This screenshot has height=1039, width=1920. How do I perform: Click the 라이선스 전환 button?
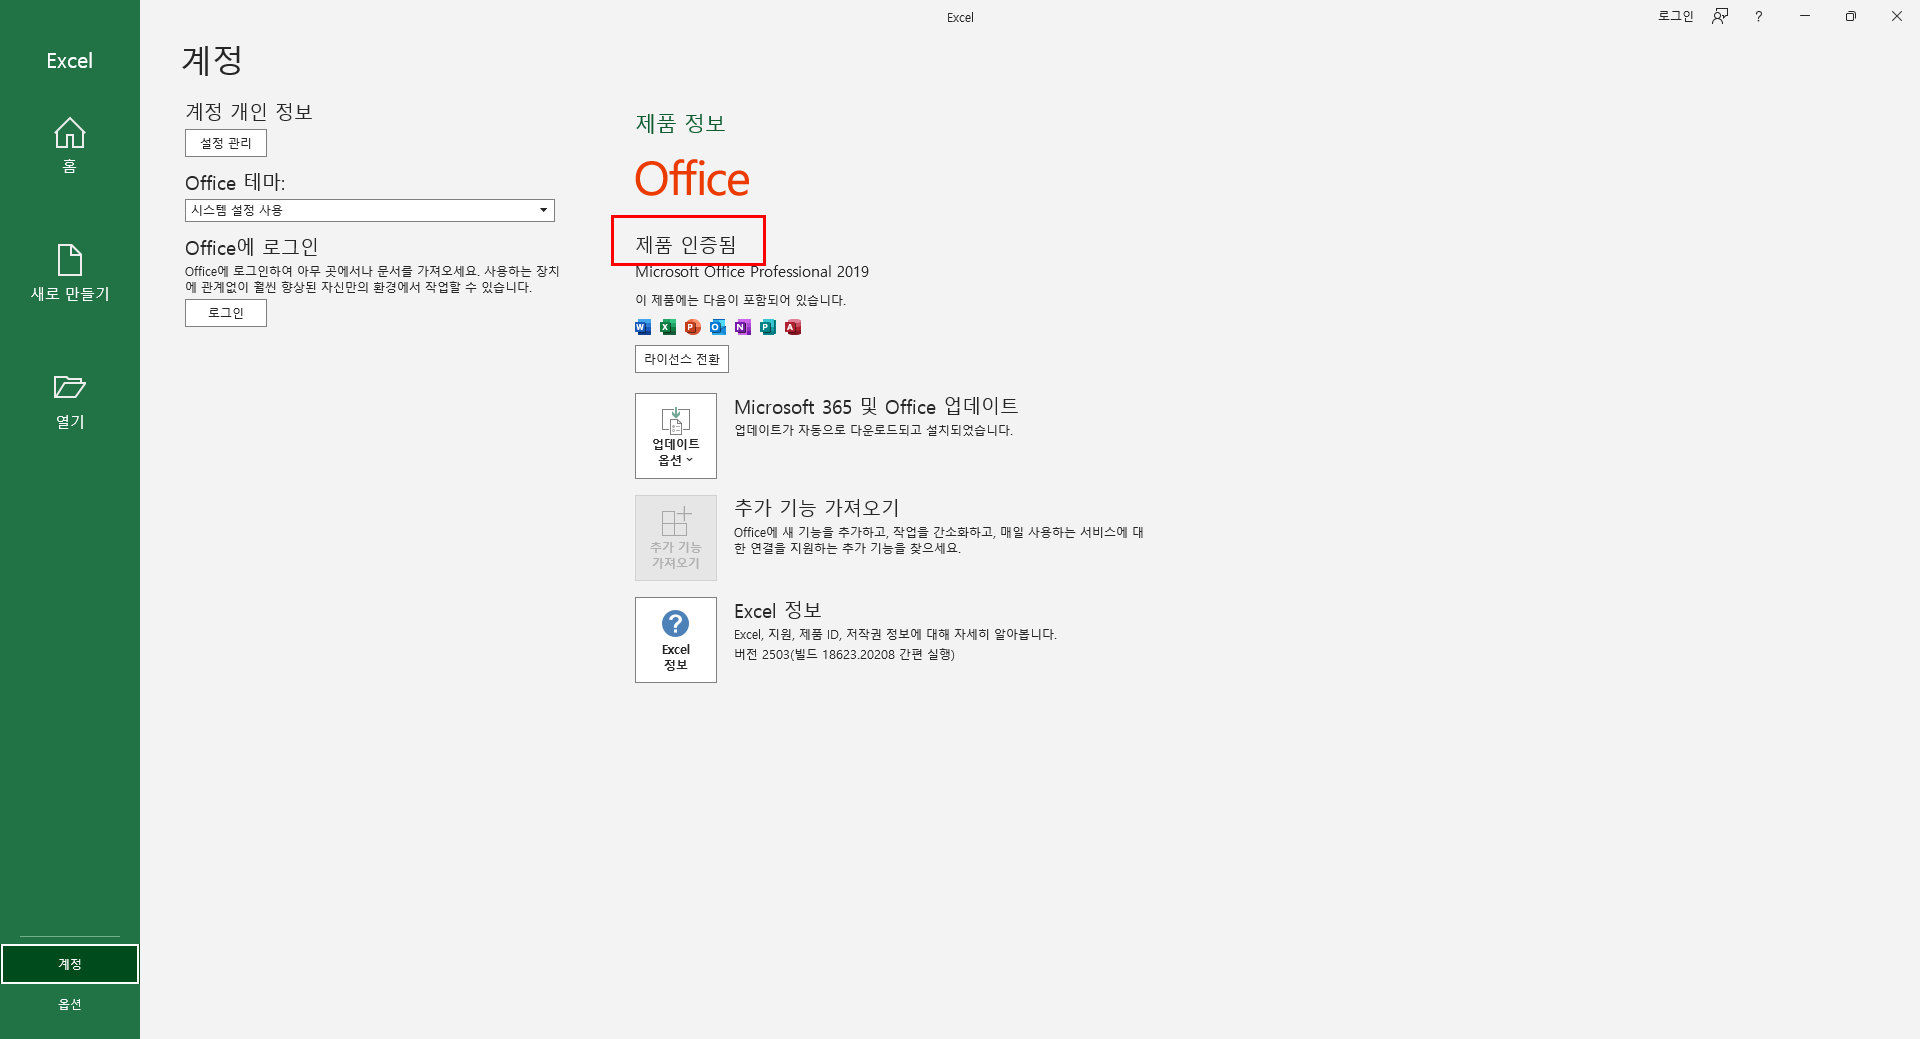tap(682, 359)
